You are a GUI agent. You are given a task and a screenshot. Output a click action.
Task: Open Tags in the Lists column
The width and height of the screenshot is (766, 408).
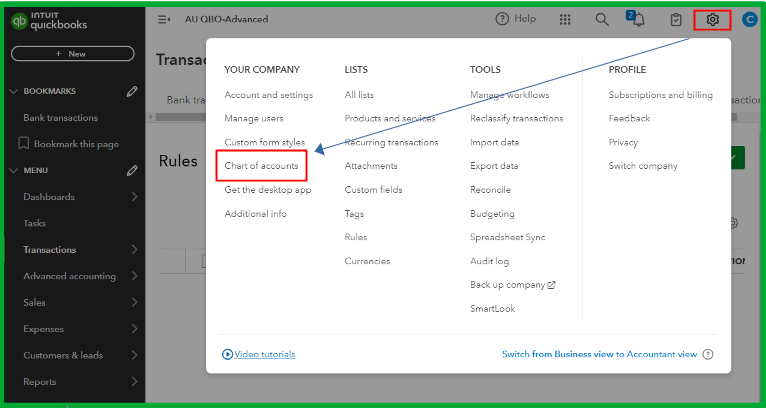[x=354, y=214]
